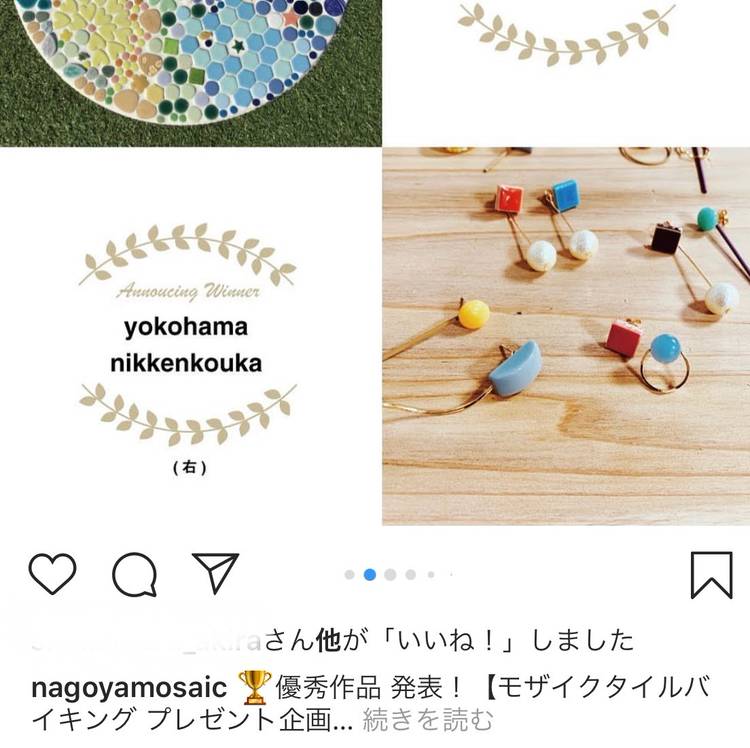The width and height of the screenshot is (750, 748).
Task: Open the earrings photo on wood
Action: point(566,336)
